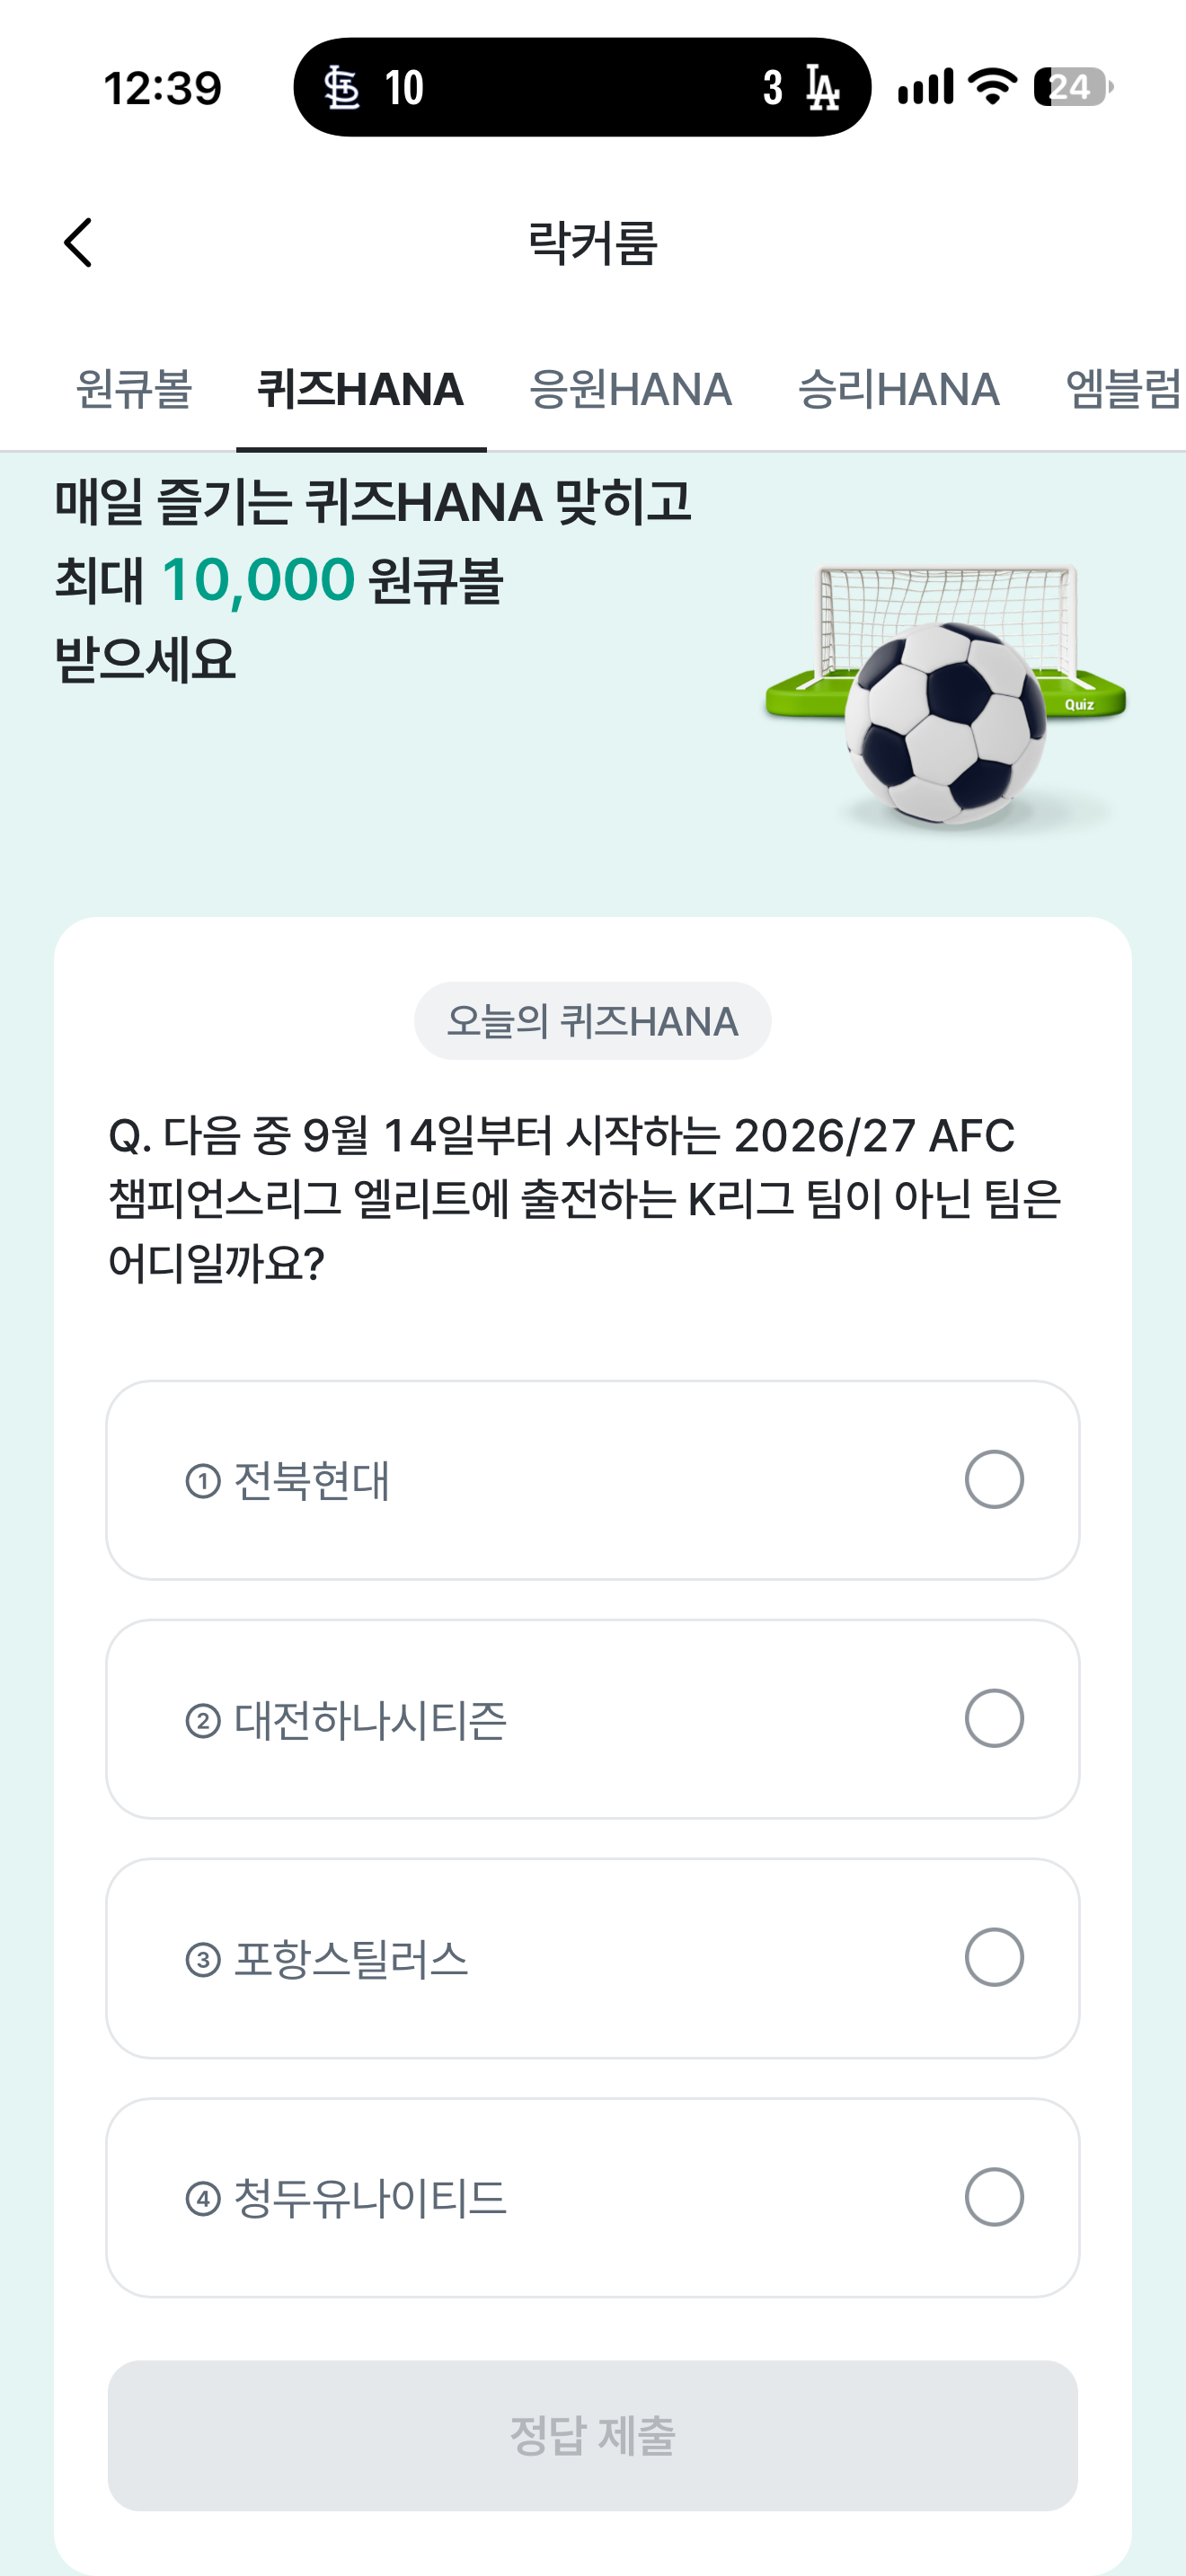Viewport: 1186px width, 2576px height.
Task: Select the 대전하나시티즌 radio button
Action: click(x=994, y=1718)
